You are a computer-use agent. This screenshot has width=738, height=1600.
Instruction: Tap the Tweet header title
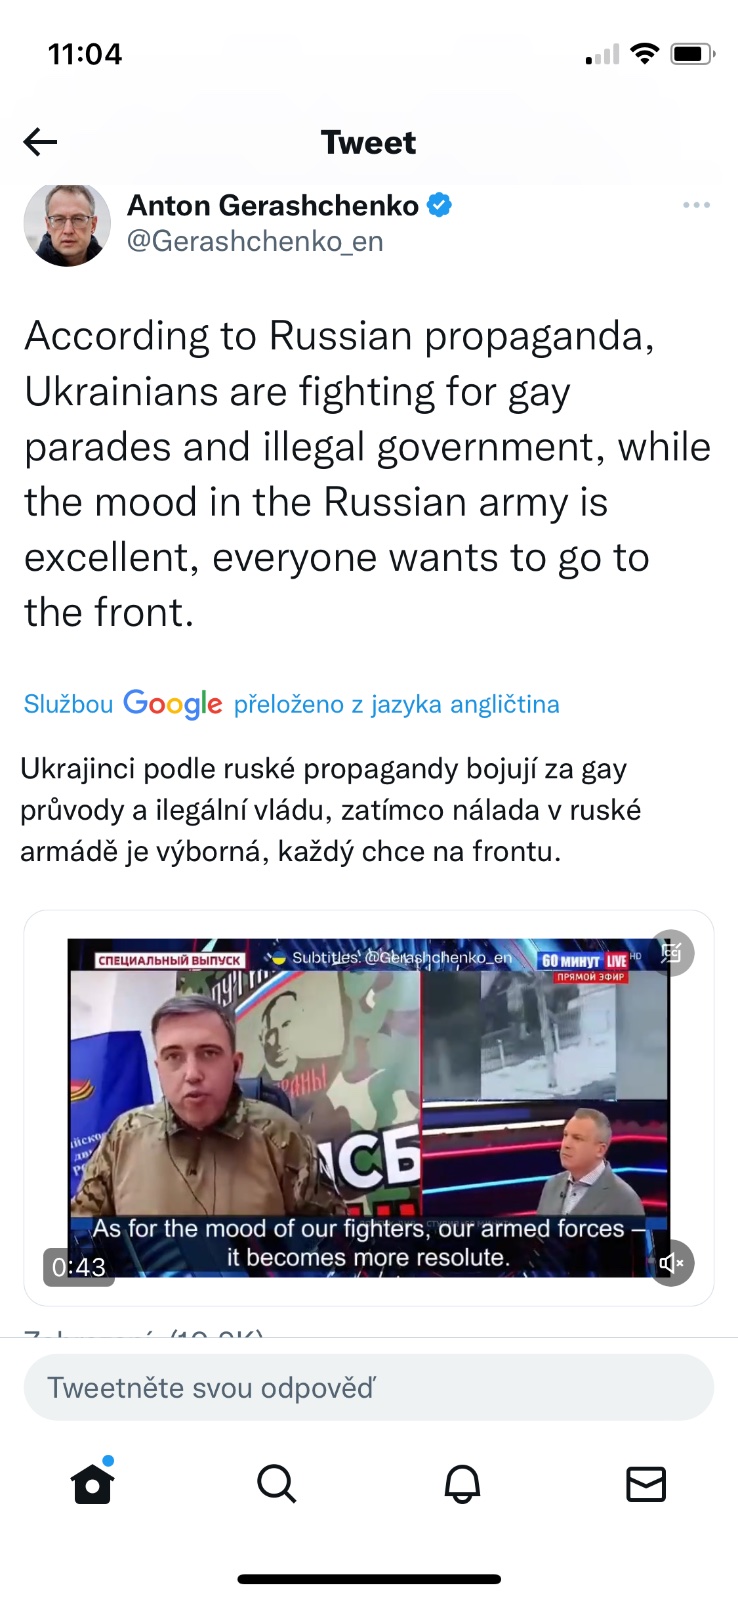click(x=368, y=142)
